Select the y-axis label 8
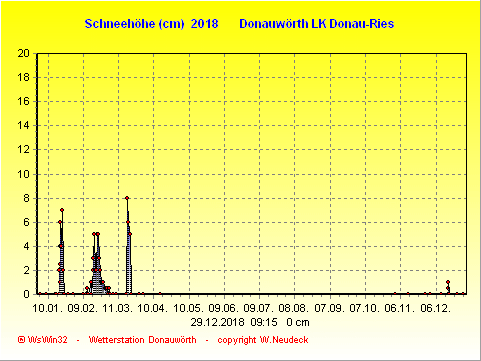481x361 pixels. pyautogui.click(x=26, y=198)
